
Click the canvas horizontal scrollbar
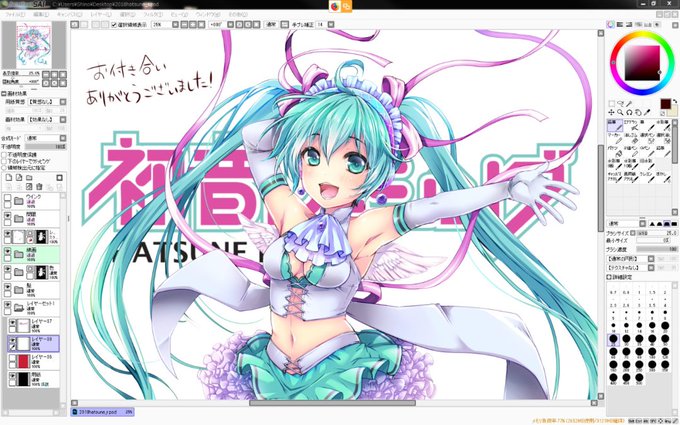click(x=332, y=403)
